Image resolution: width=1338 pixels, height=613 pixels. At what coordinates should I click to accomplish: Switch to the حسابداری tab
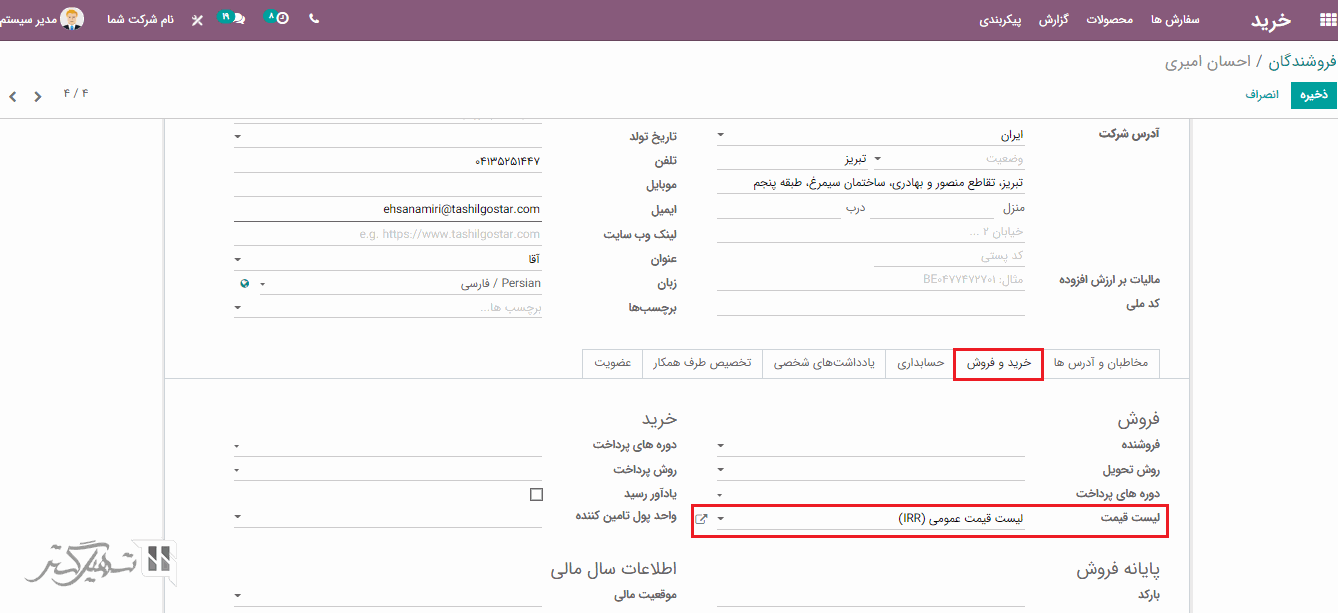tap(920, 363)
